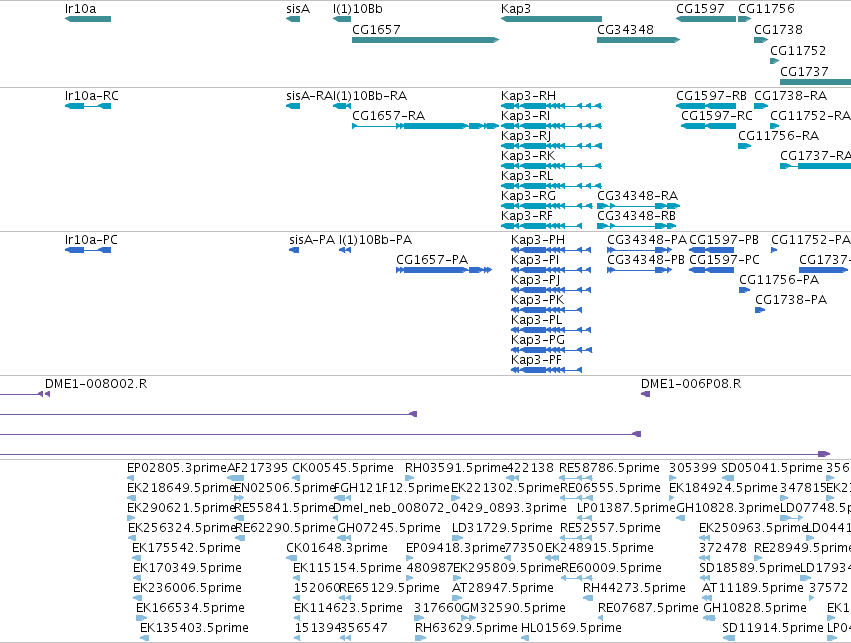This screenshot has height=643, width=851.
Task: Select the Ir10a-RC transcript label
Action: 91,96
